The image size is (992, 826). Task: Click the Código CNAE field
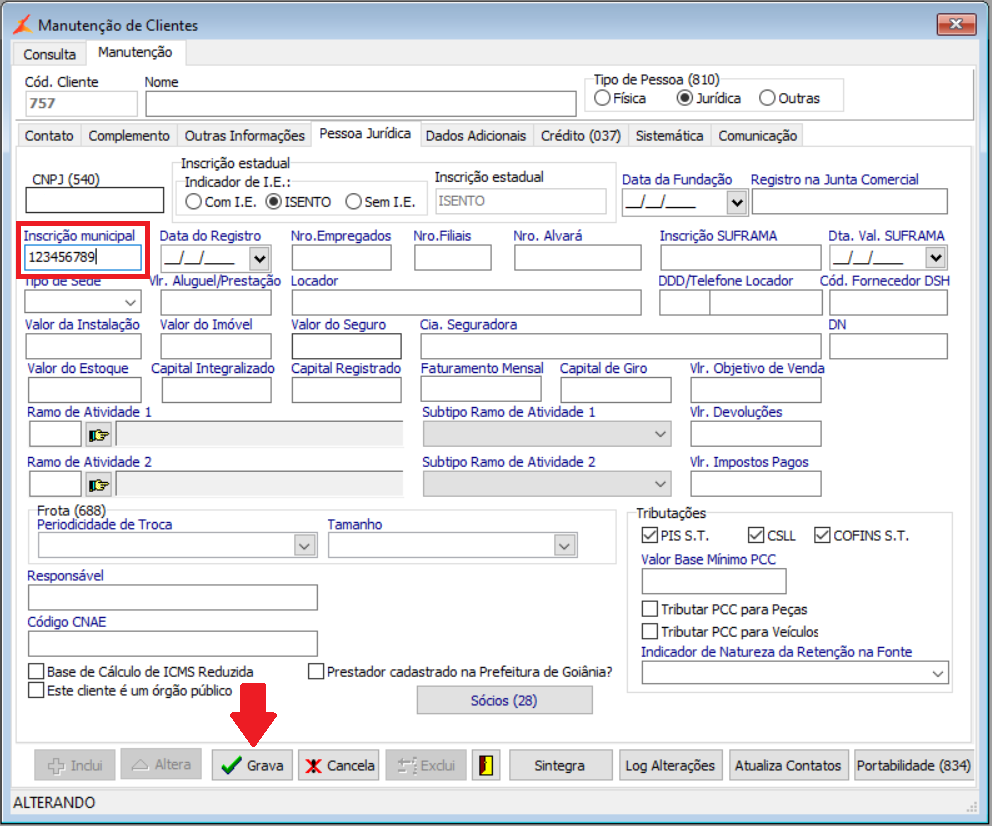pos(173,643)
